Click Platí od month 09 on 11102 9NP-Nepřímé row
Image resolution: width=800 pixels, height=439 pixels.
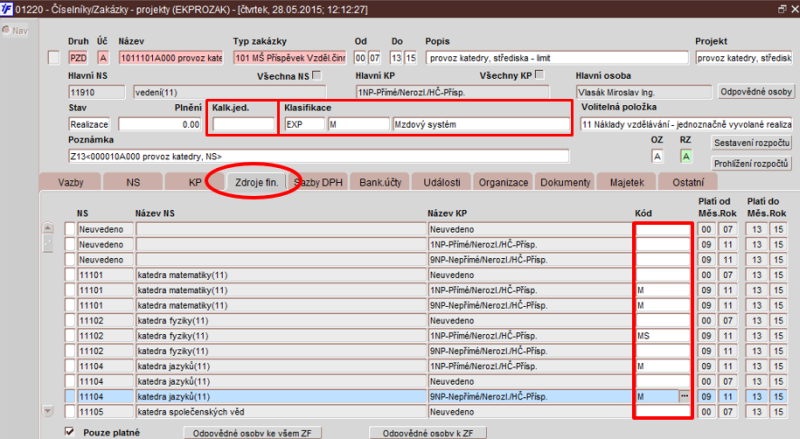click(x=706, y=351)
